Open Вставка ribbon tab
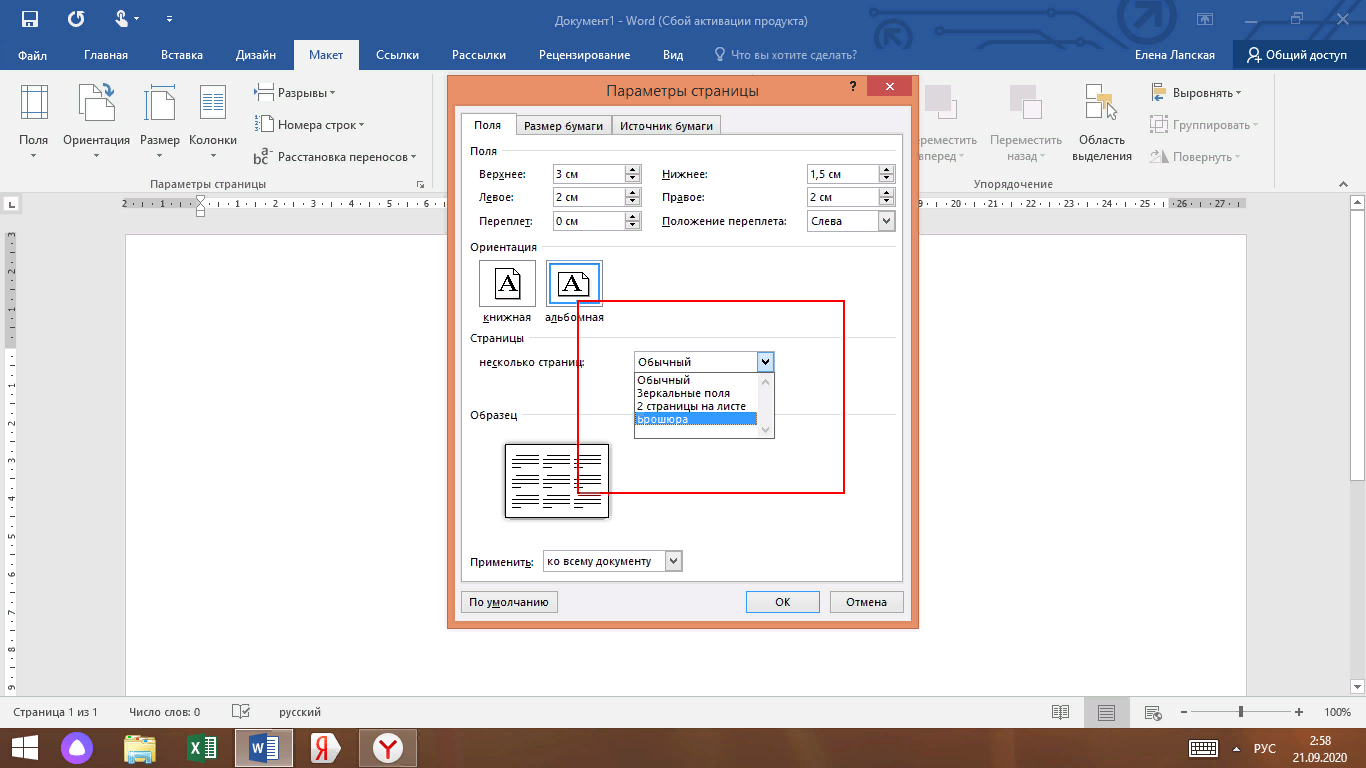Image resolution: width=1366 pixels, height=768 pixels. 182,55
